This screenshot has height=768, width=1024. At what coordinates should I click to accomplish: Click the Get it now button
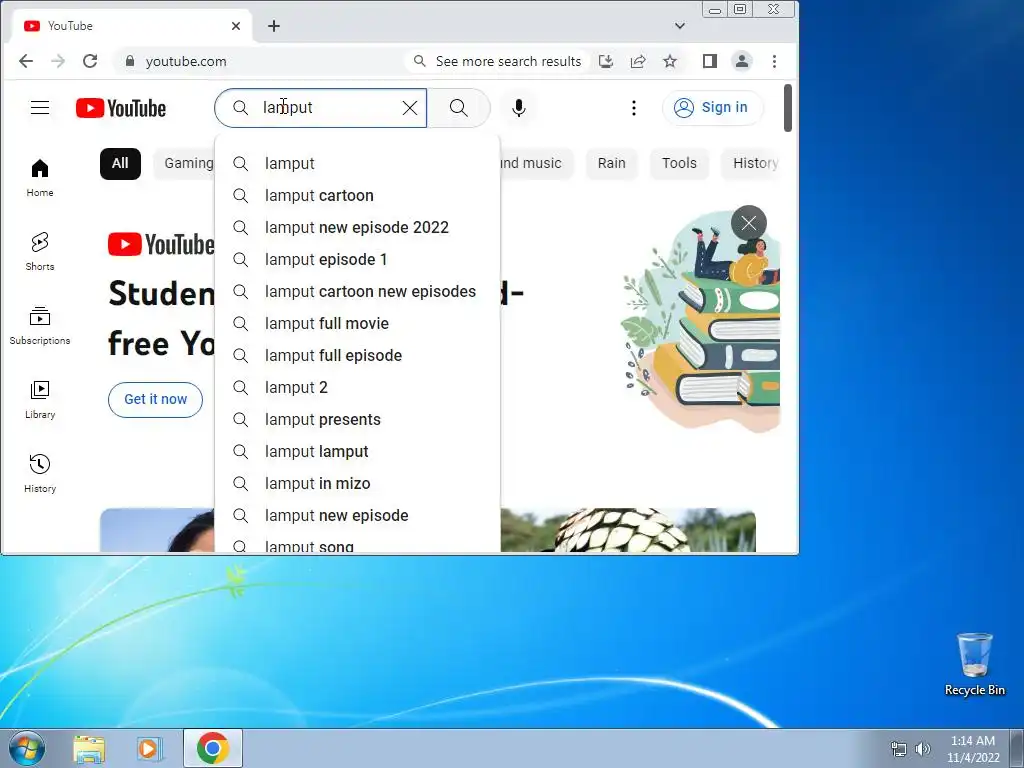[x=155, y=399]
